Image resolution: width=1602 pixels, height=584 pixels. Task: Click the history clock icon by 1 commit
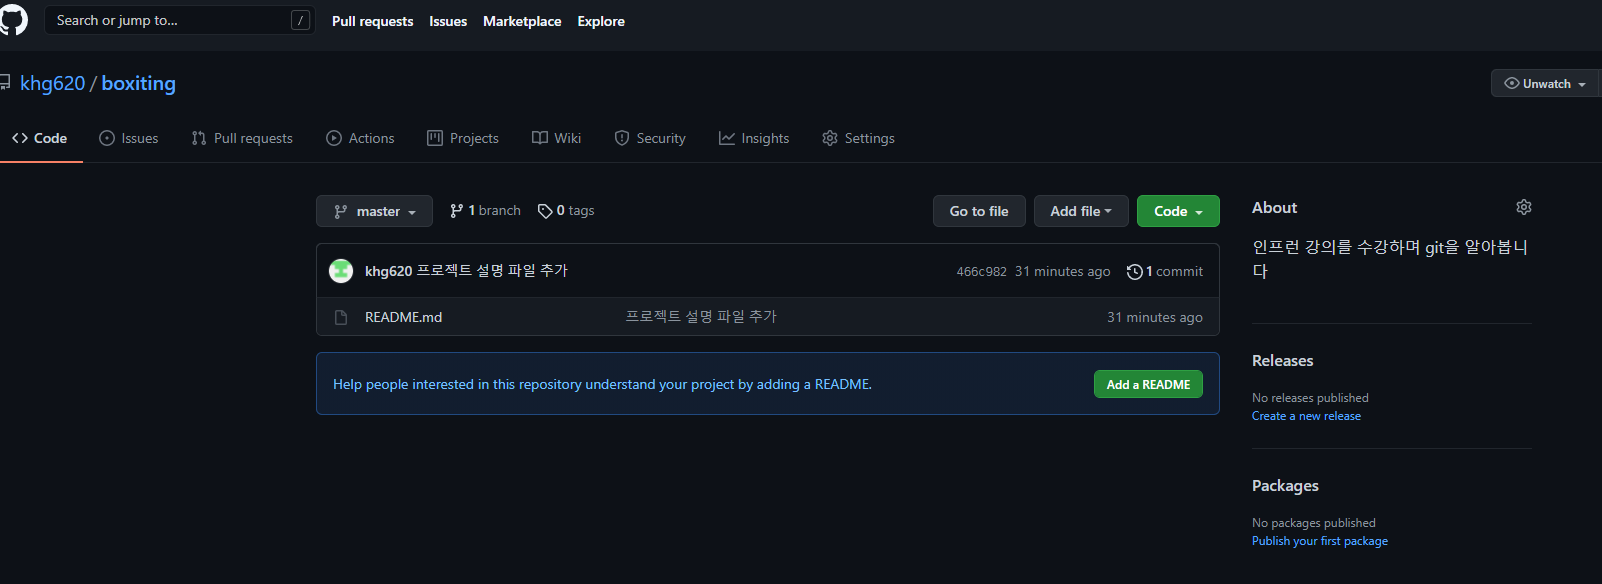tap(1134, 272)
